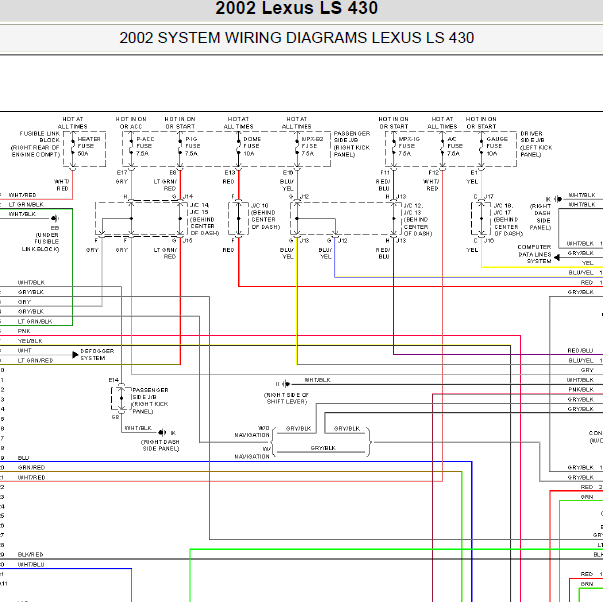Select the E10 connector pin label
603x602 pixels.
[288, 172]
